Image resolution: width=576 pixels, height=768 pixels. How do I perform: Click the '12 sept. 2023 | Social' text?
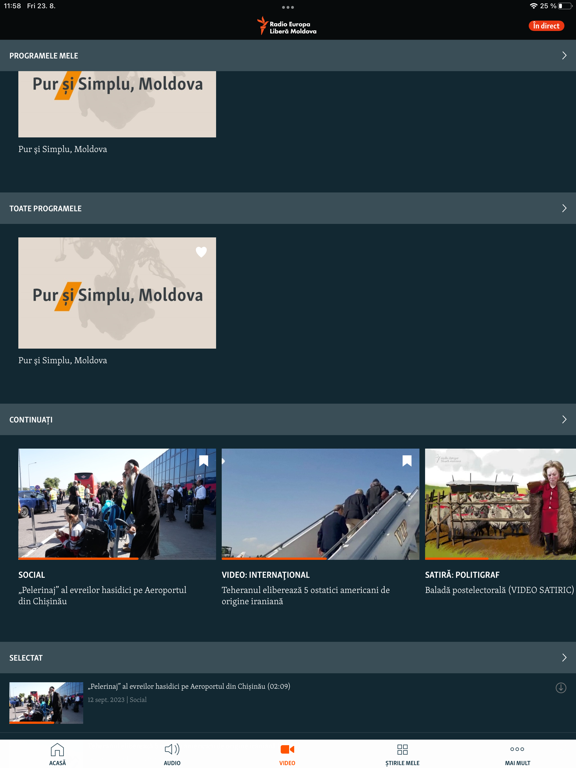(x=117, y=699)
